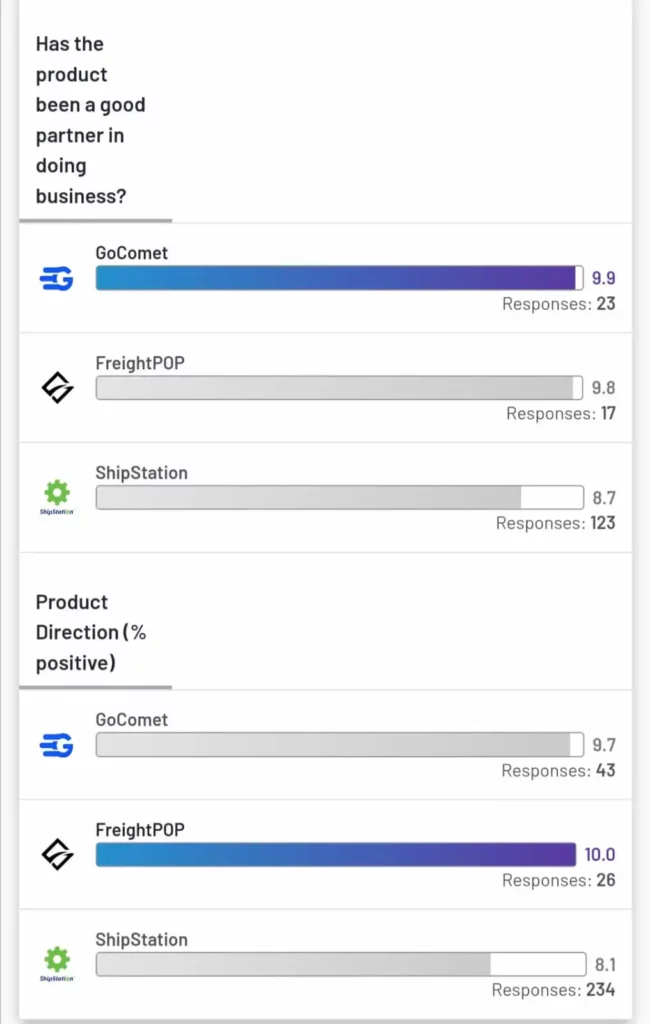Select GoComet's 9.7 product direction bar
The image size is (650, 1024).
point(340,744)
